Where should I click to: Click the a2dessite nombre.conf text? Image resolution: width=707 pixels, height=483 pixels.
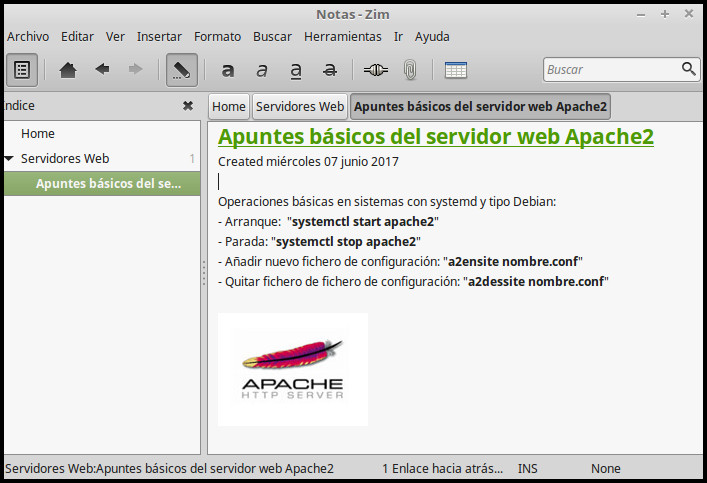(536, 281)
